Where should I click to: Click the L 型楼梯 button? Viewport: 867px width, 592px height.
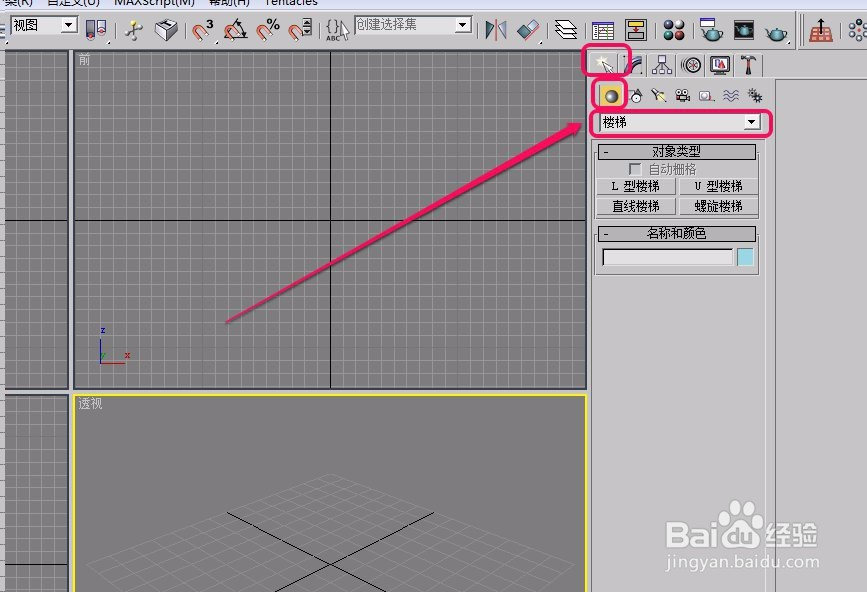coord(636,186)
